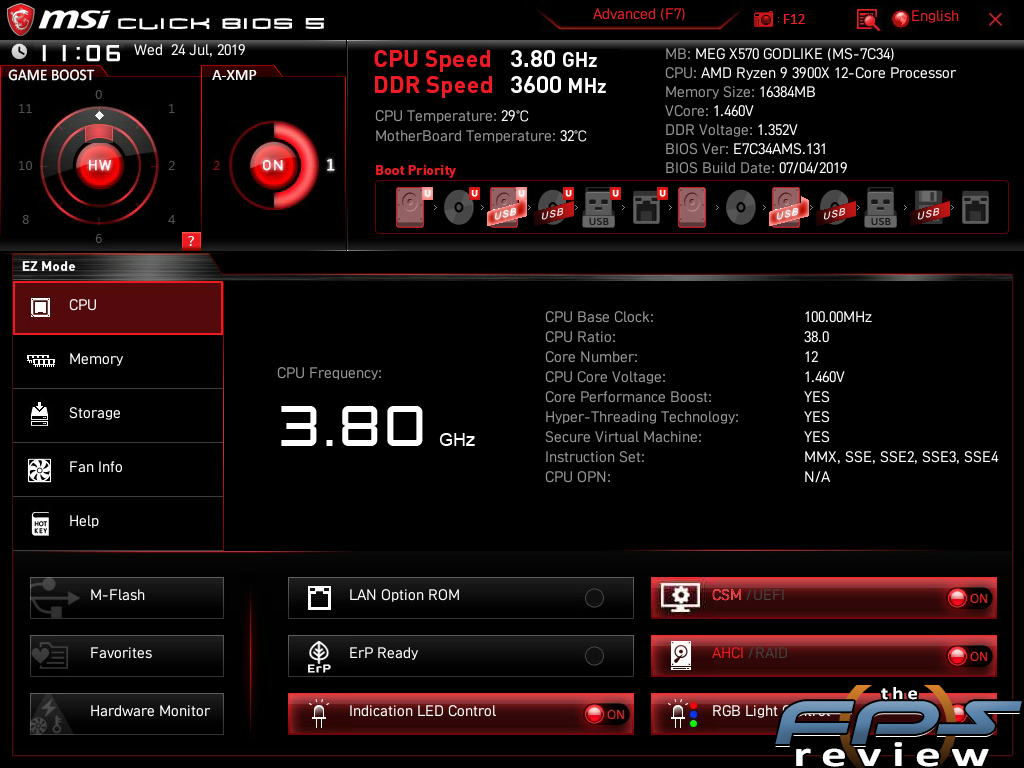Click the DDR Voltage 1.352V line

point(731,130)
